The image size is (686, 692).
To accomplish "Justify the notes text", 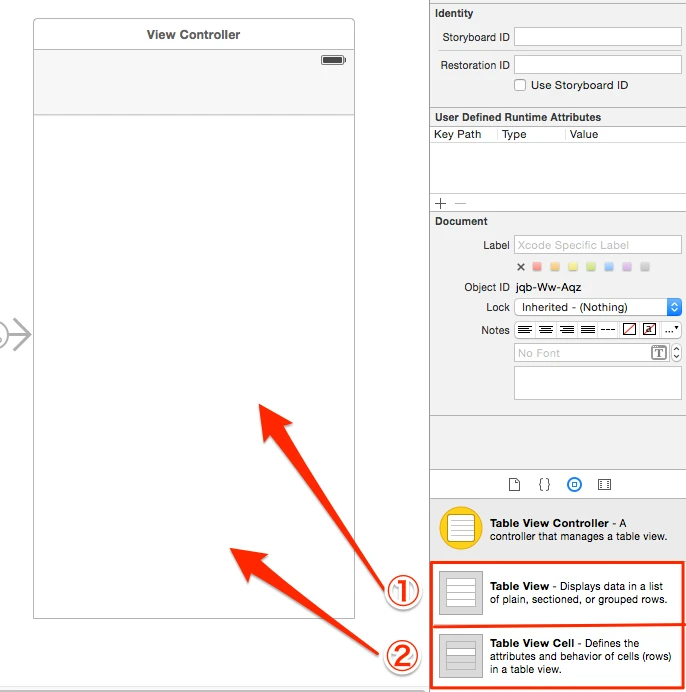I will click(588, 330).
